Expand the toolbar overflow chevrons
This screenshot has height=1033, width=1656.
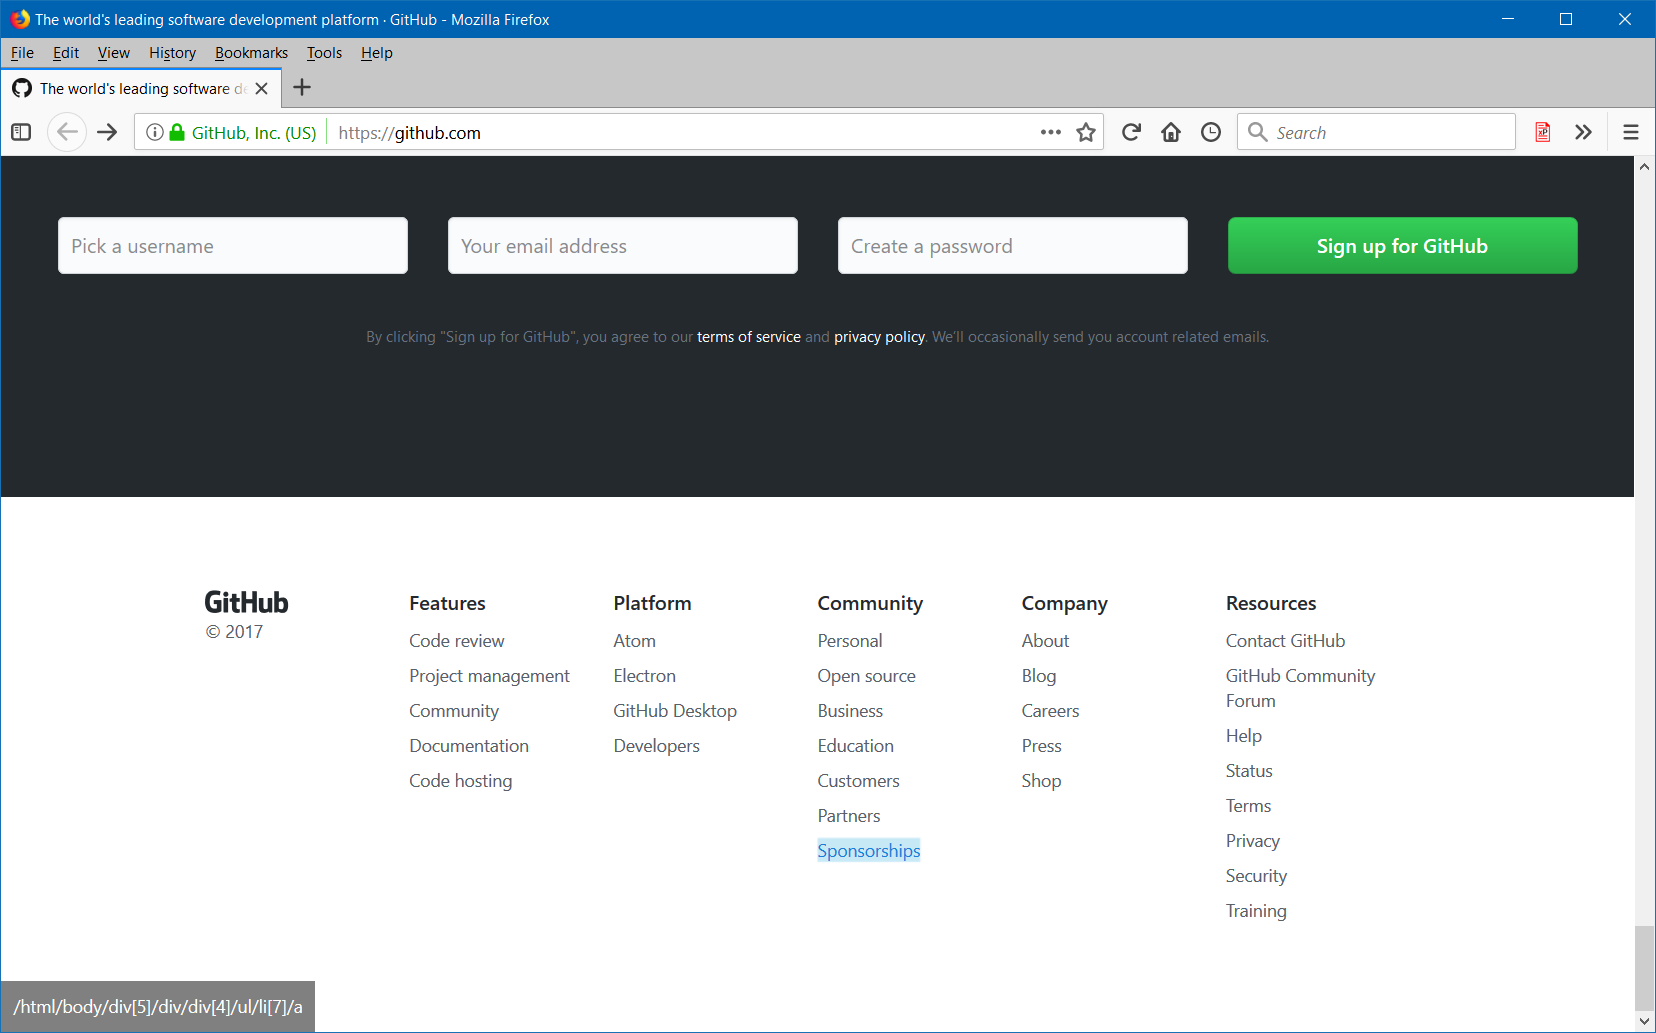coord(1583,132)
